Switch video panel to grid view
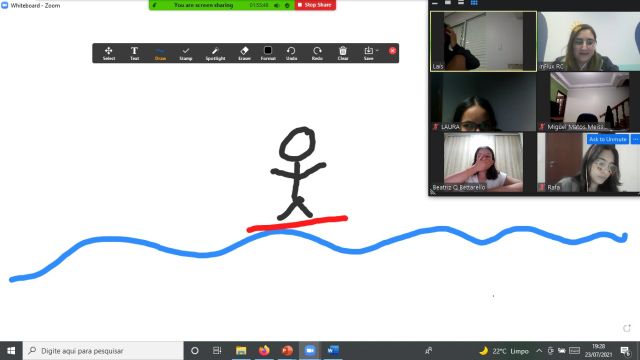 [474, 3]
